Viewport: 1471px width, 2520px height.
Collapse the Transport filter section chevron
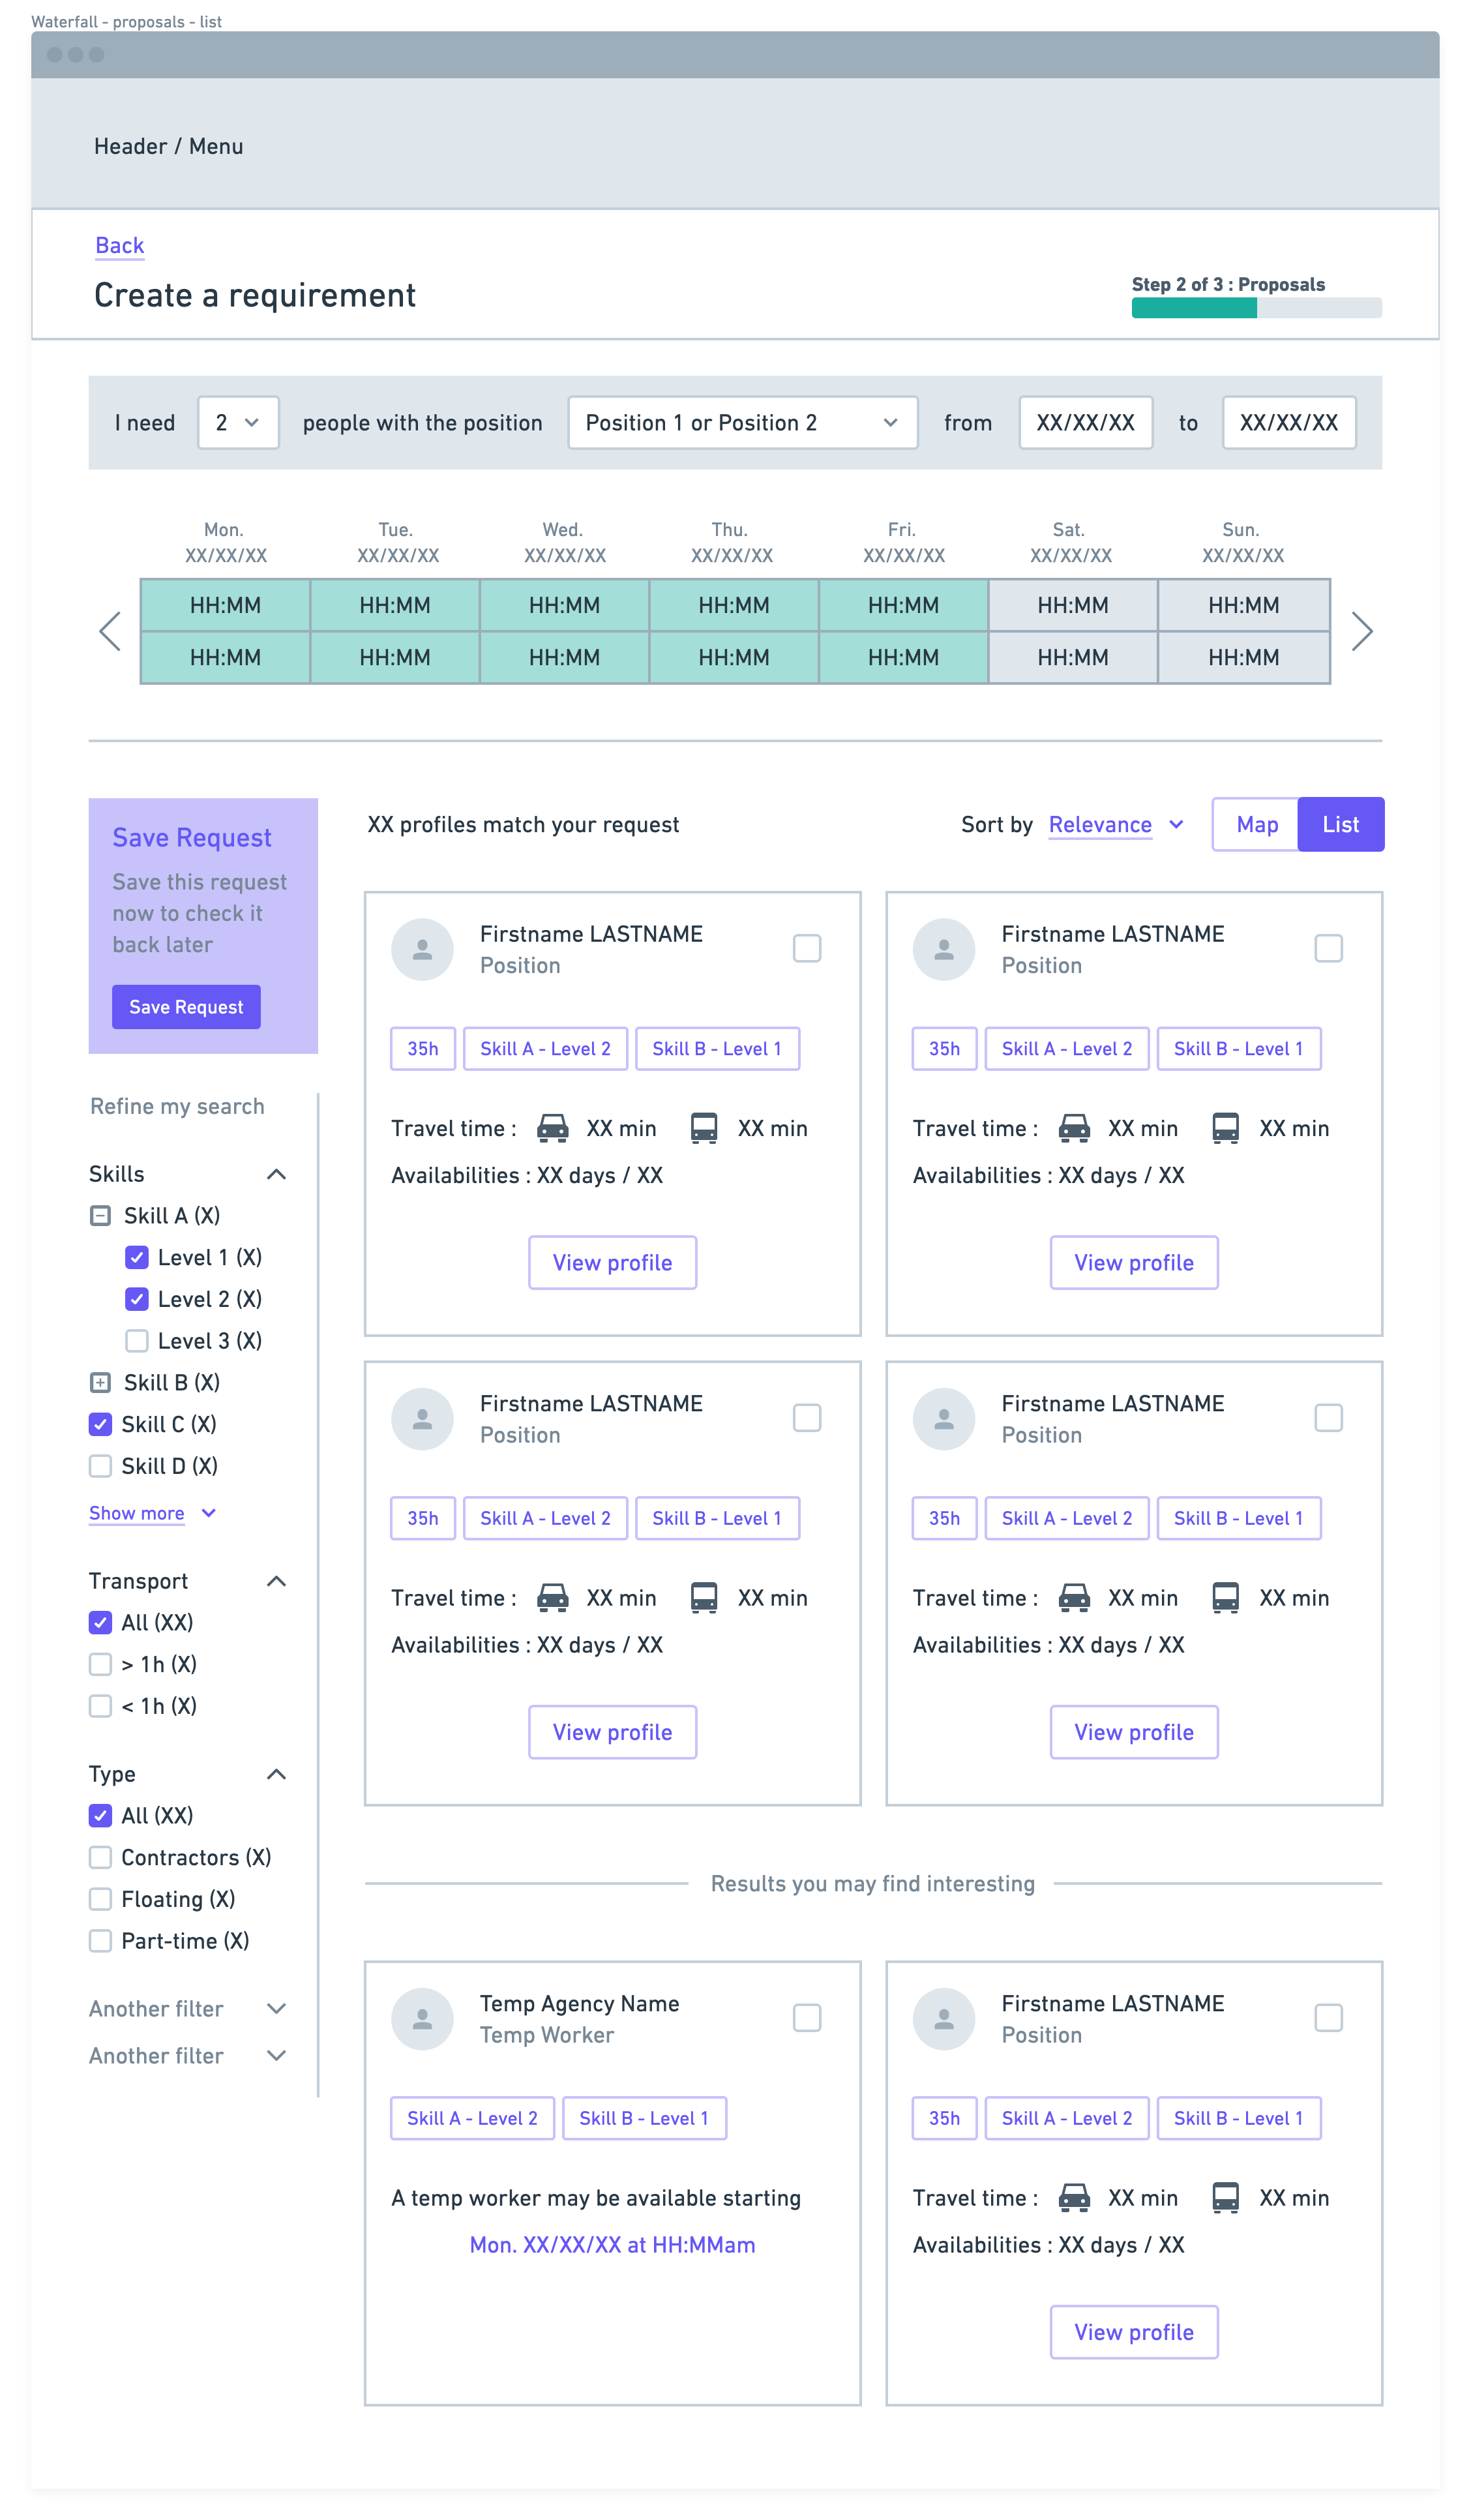[x=277, y=1581]
